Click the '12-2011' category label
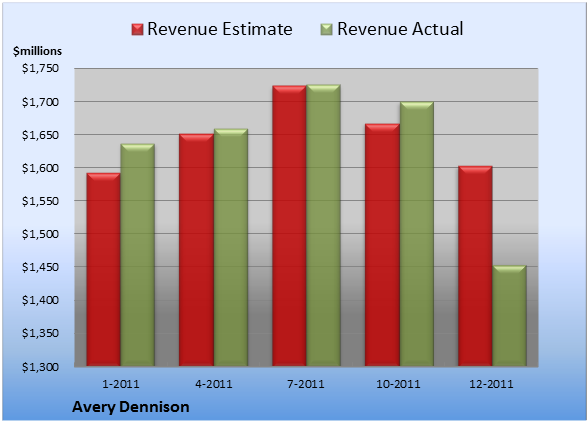The width and height of the screenshot is (588, 422). tap(491, 384)
